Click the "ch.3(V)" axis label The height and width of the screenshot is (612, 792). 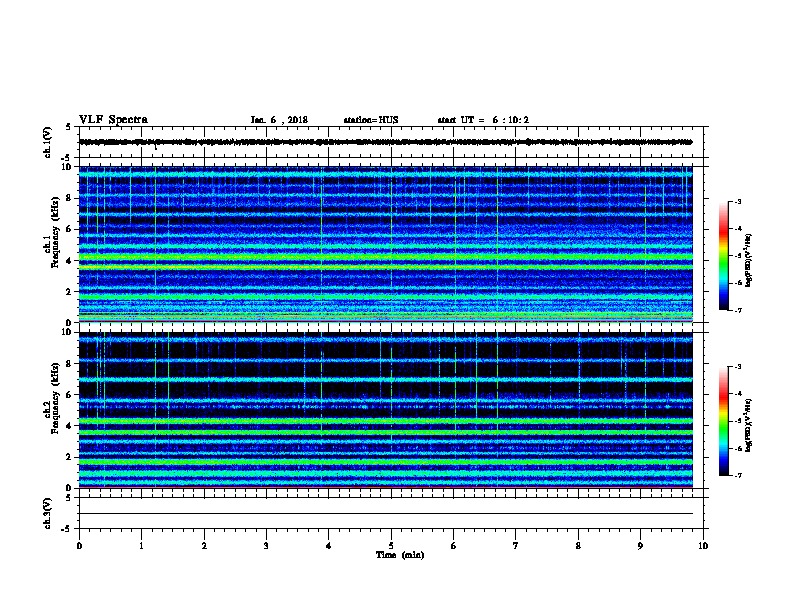click(x=47, y=514)
